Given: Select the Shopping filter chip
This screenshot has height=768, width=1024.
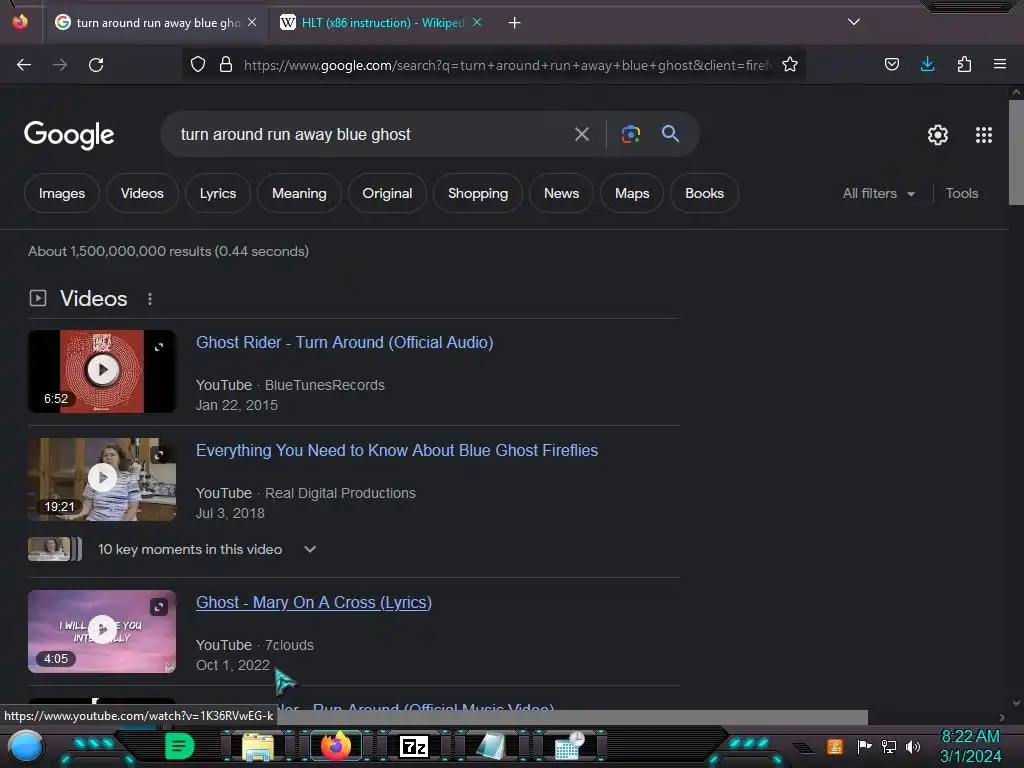Looking at the screenshot, I should coord(478,193).
